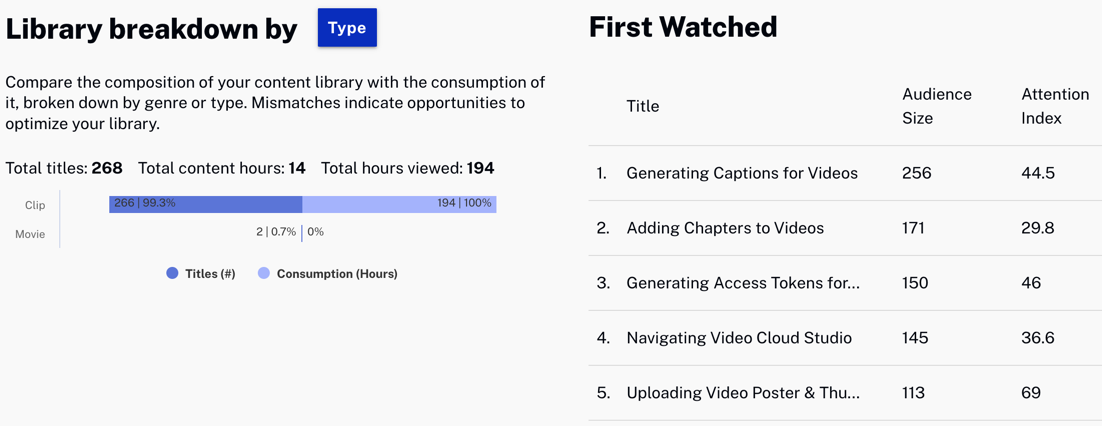Toggle the Consumption (Hours) legend dot
Image resolution: width=1102 pixels, height=426 pixels.
coord(264,273)
